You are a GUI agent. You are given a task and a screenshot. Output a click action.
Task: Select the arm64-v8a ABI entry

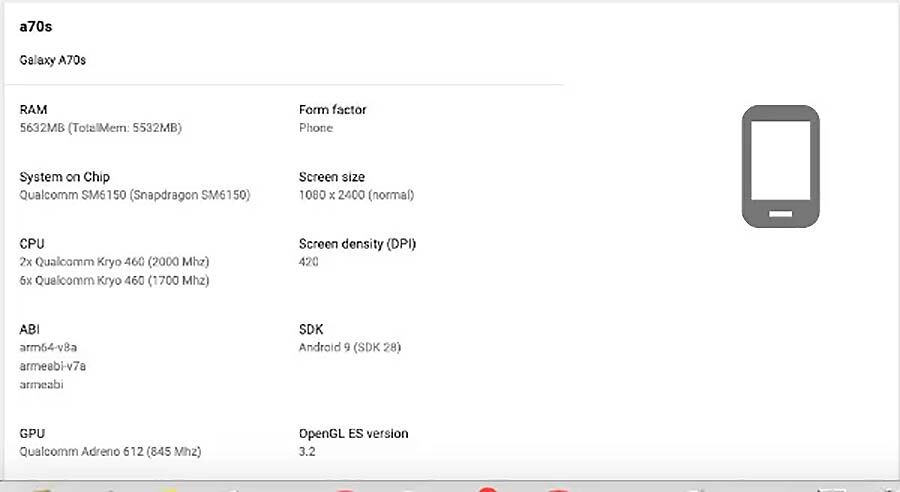[x=48, y=347]
